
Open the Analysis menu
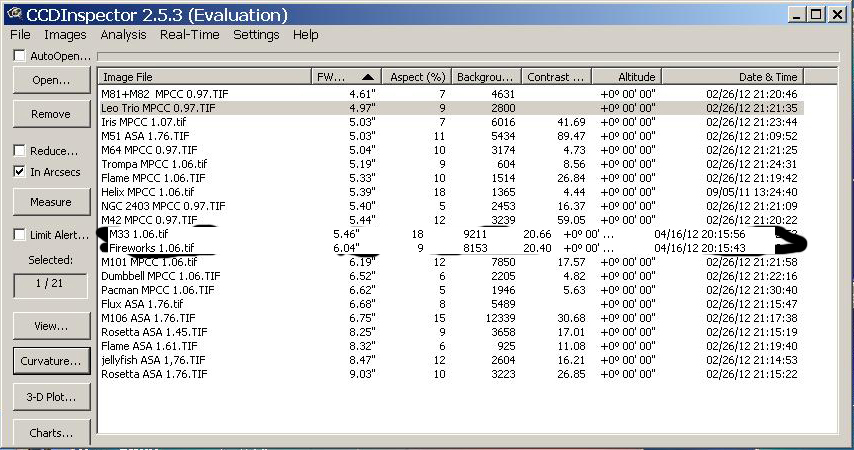click(x=123, y=35)
